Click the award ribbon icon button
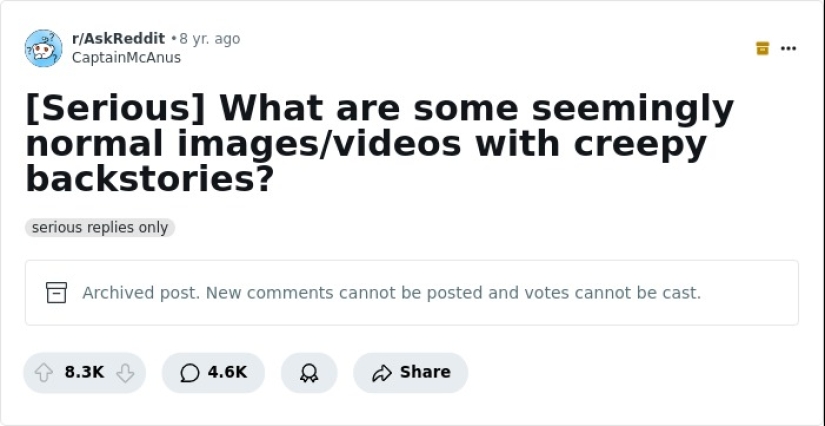 [x=309, y=372]
